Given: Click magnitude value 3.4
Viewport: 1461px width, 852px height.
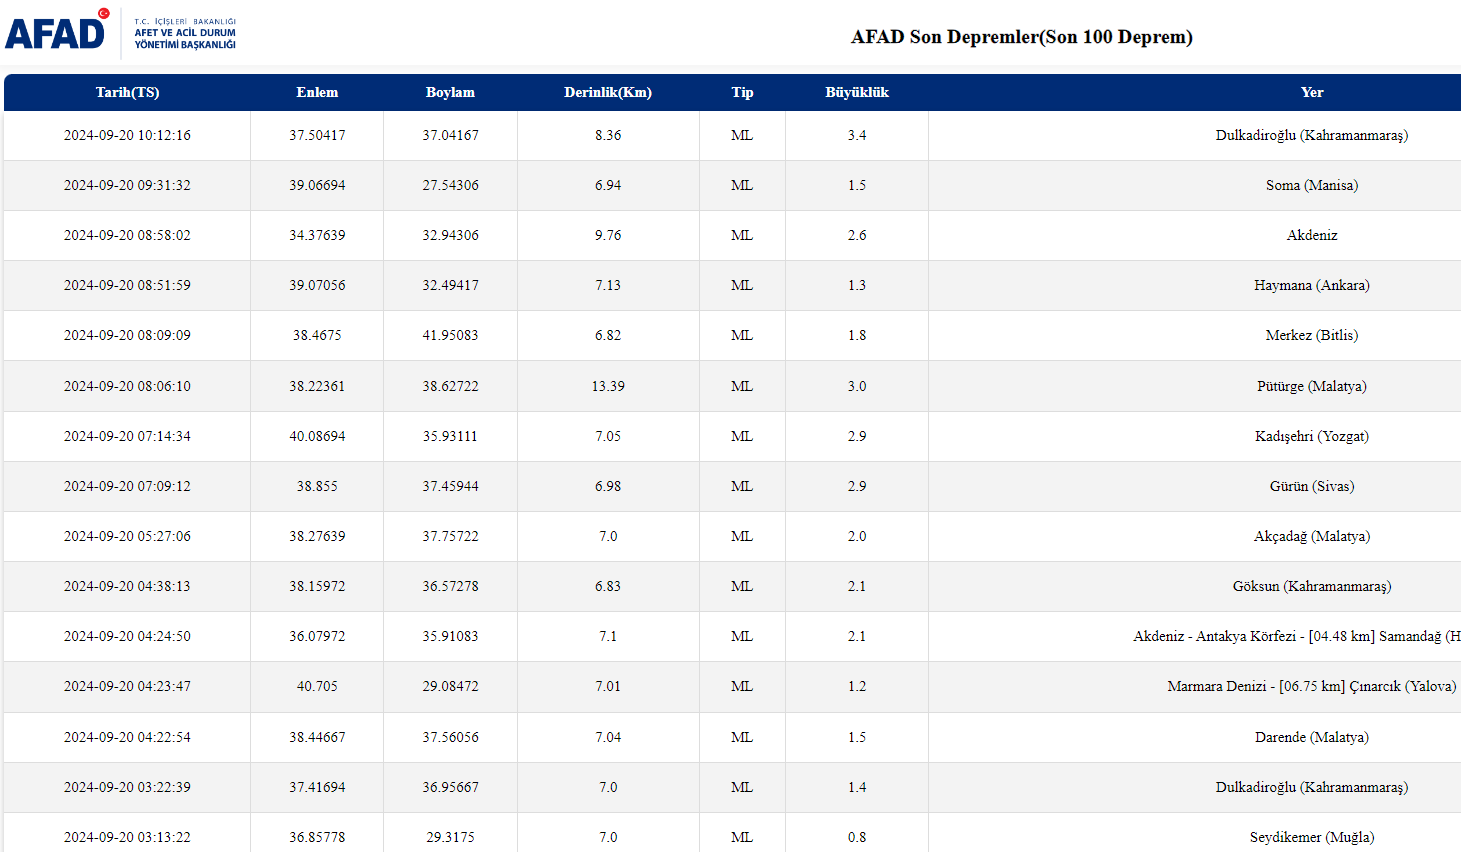Looking at the screenshot, I should [857, 135].
